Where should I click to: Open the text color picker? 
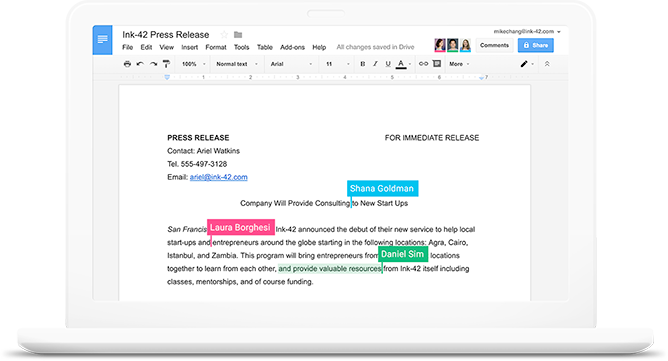(x=401, y=64)
